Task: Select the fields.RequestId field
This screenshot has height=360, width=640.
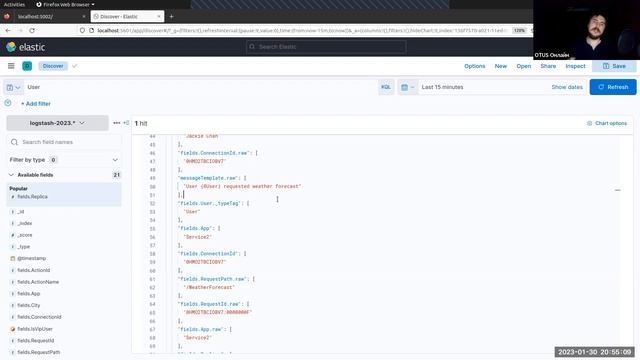Action: click(36, 340)
